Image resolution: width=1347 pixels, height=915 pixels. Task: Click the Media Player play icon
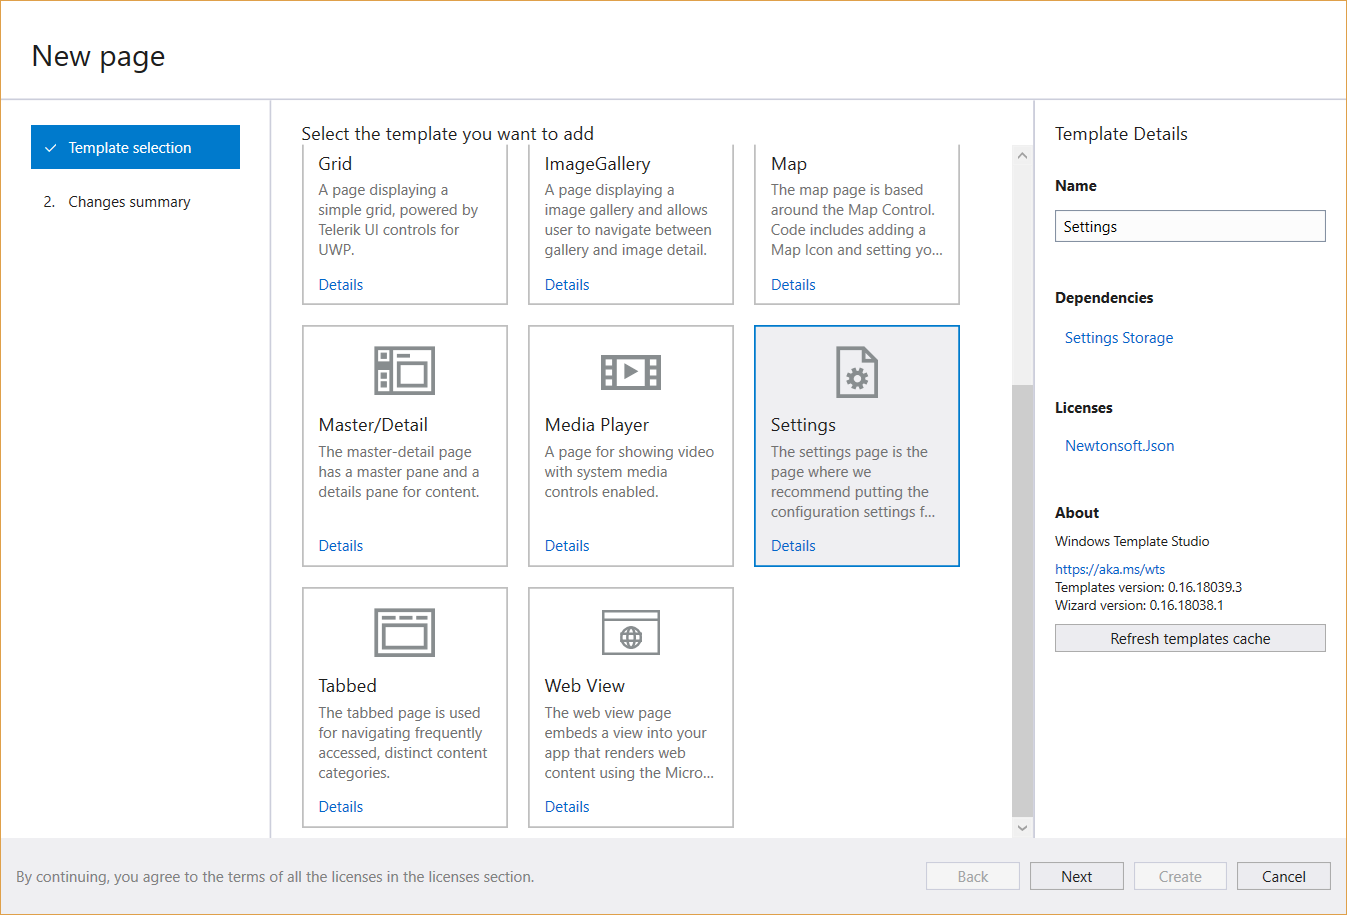coord(630,370)
